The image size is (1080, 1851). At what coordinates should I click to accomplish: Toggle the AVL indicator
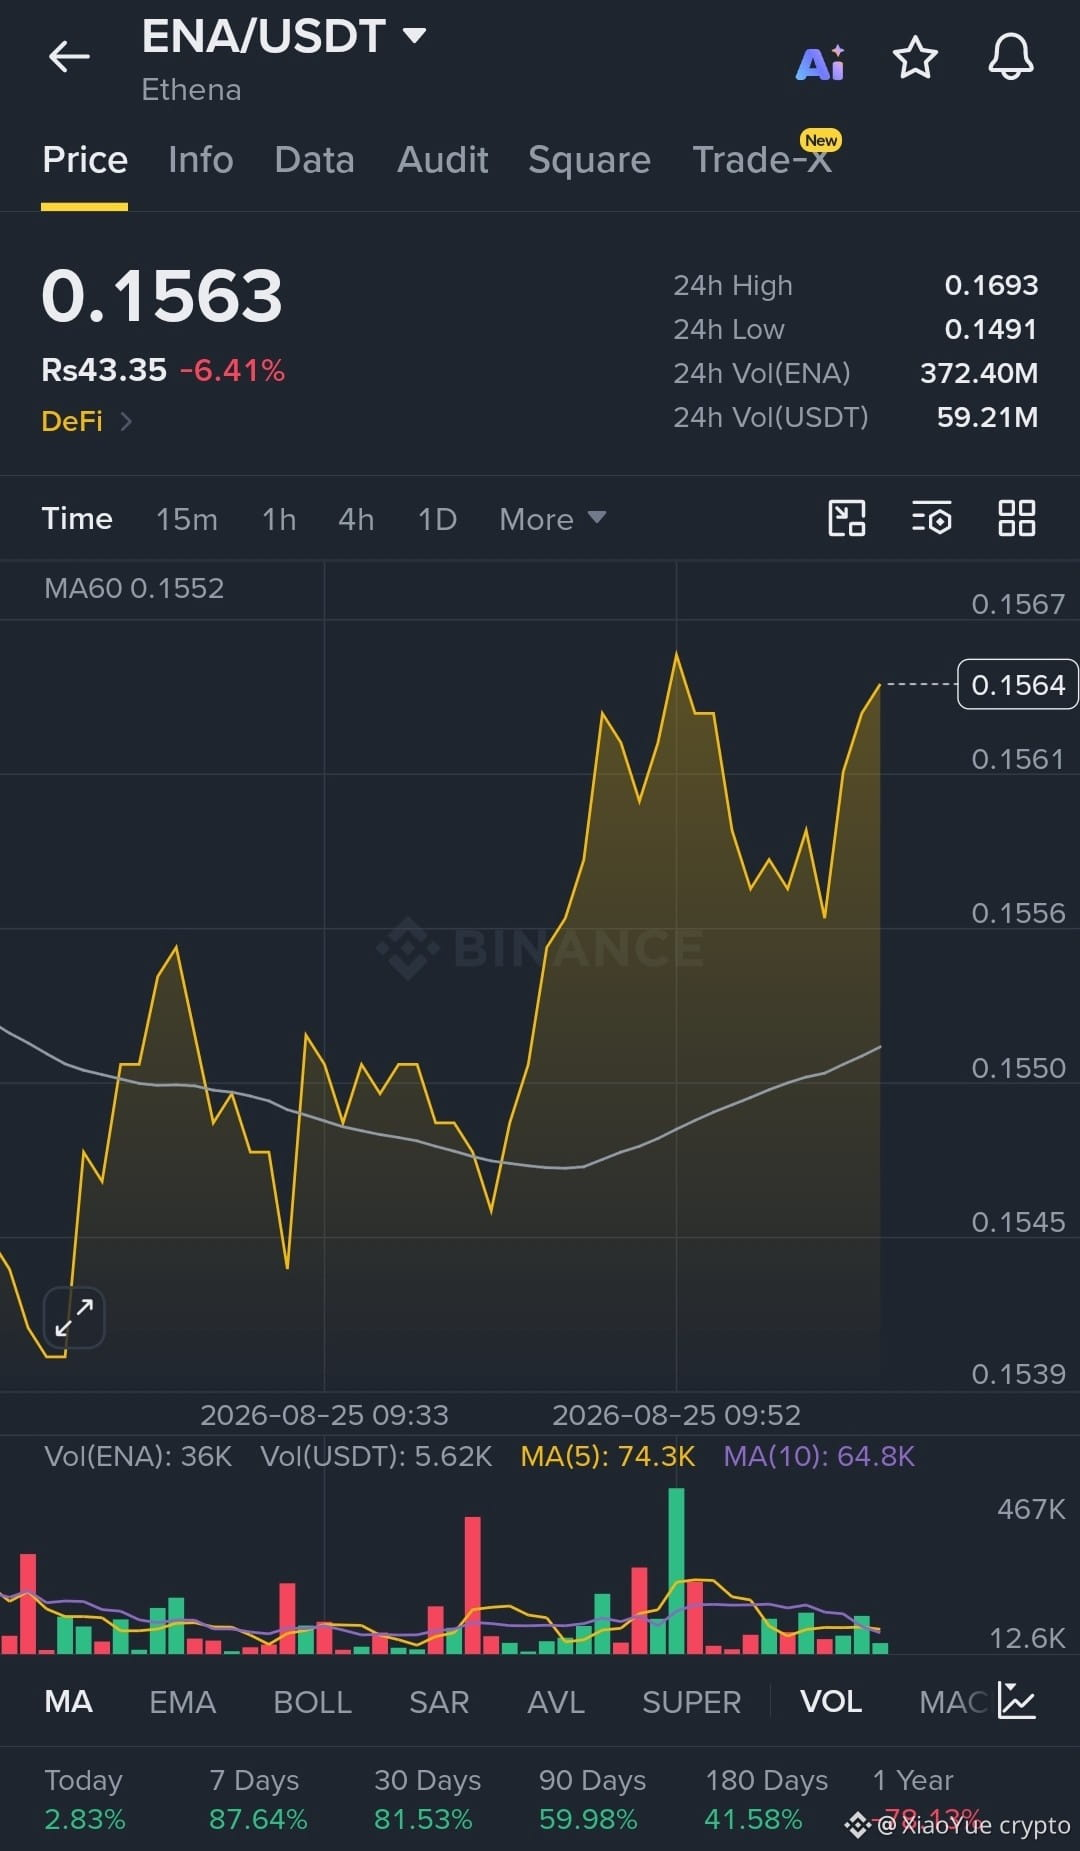556,1701
